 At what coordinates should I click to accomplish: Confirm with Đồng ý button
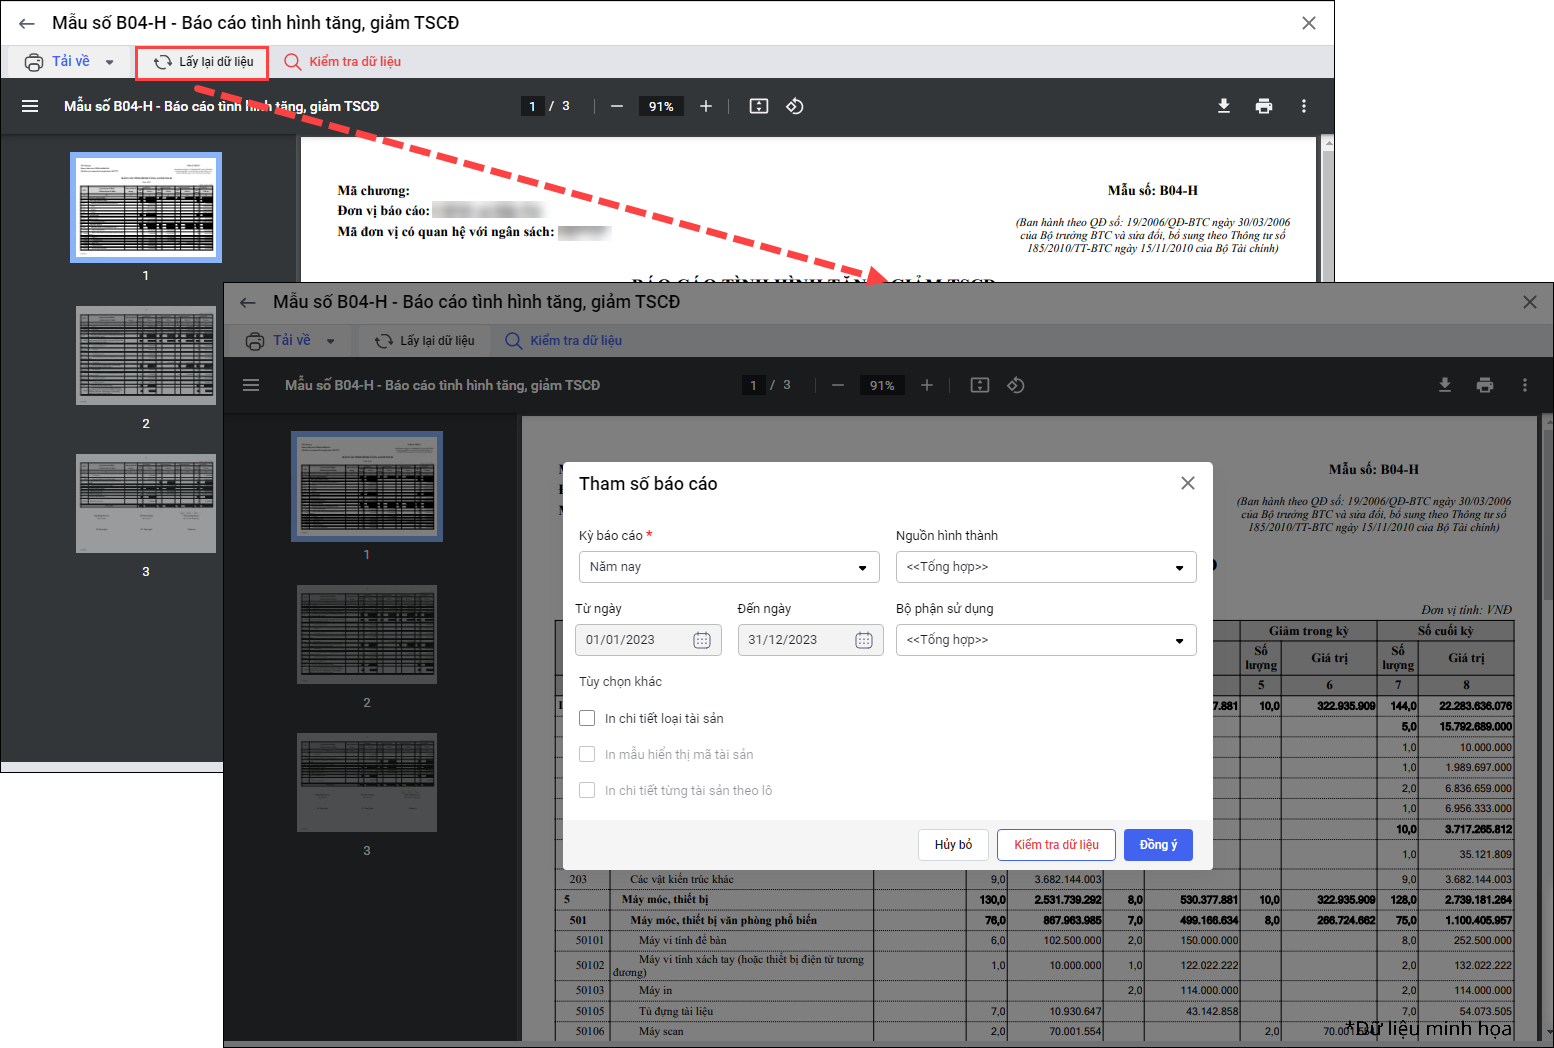[1158, 845]
